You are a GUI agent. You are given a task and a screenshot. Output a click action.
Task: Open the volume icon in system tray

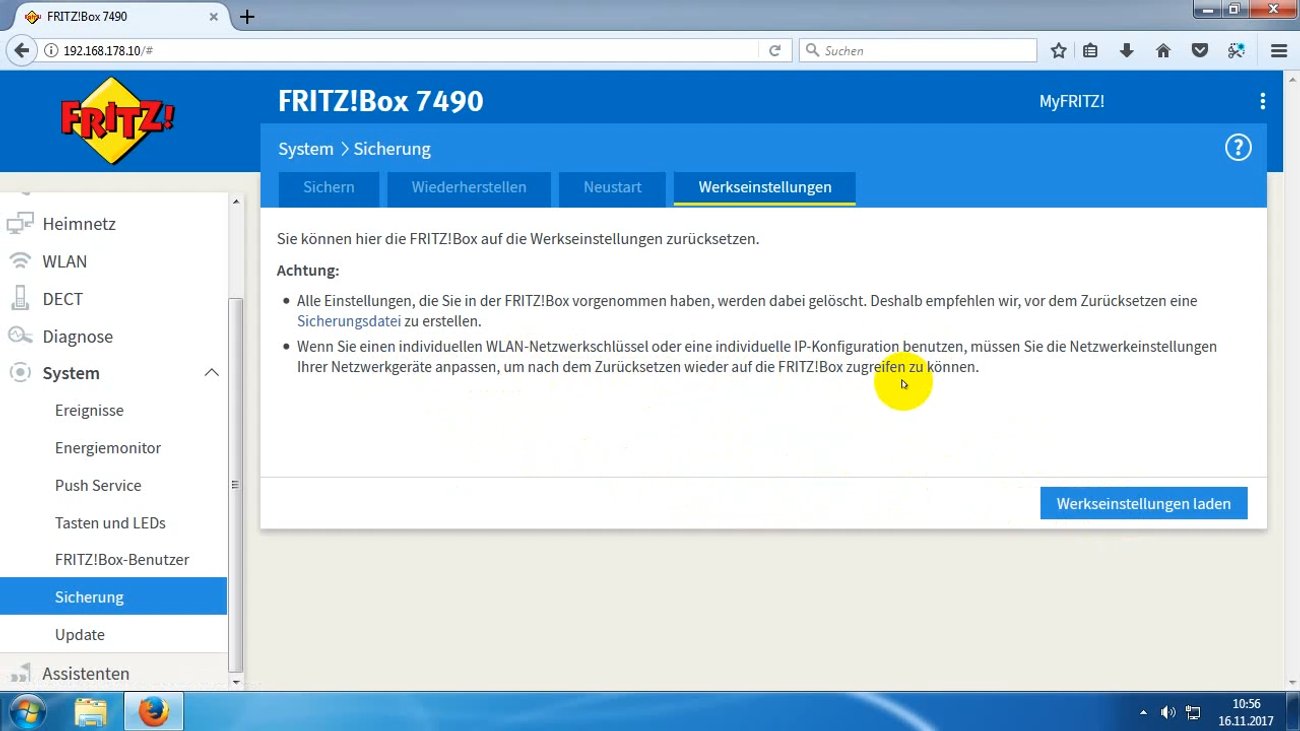(1167, 711)
